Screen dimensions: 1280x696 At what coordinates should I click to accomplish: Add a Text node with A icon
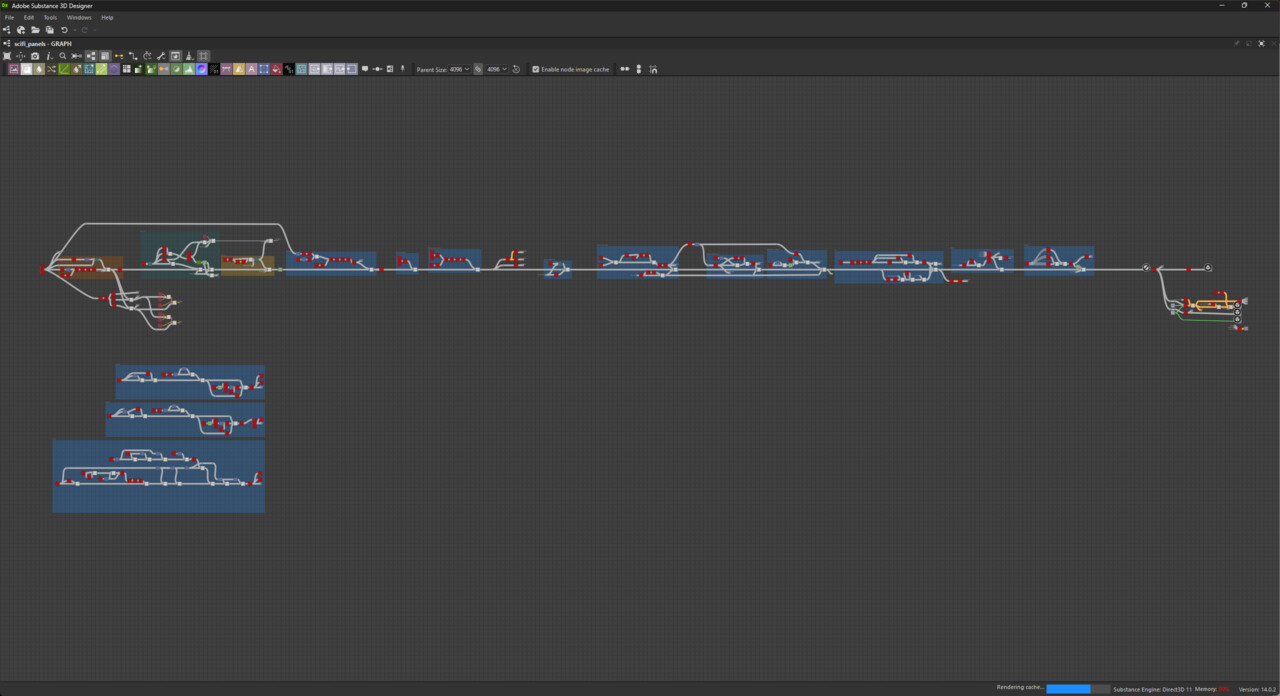pos(251,69)
